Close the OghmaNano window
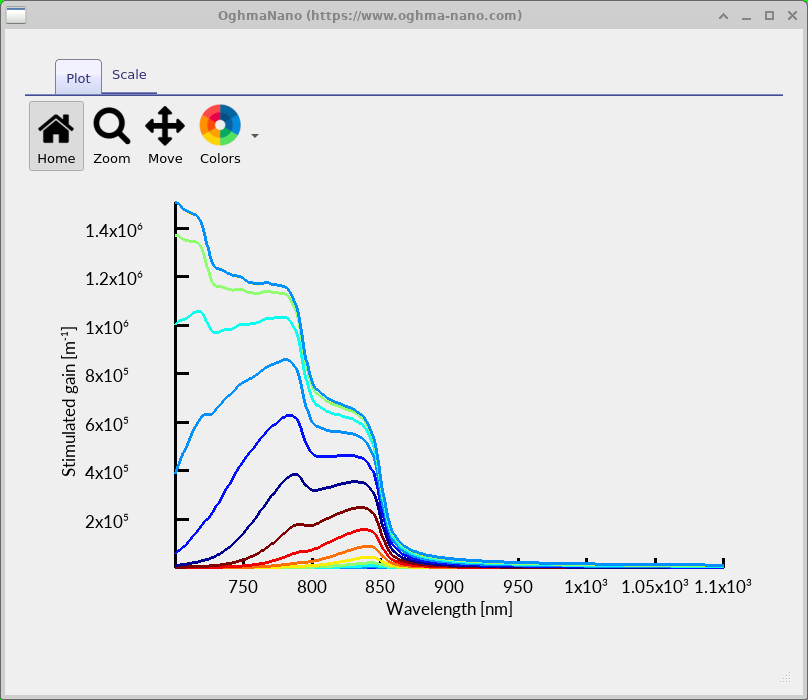The height and width of the screenshot is (700, 808). (x=793, y=16)
